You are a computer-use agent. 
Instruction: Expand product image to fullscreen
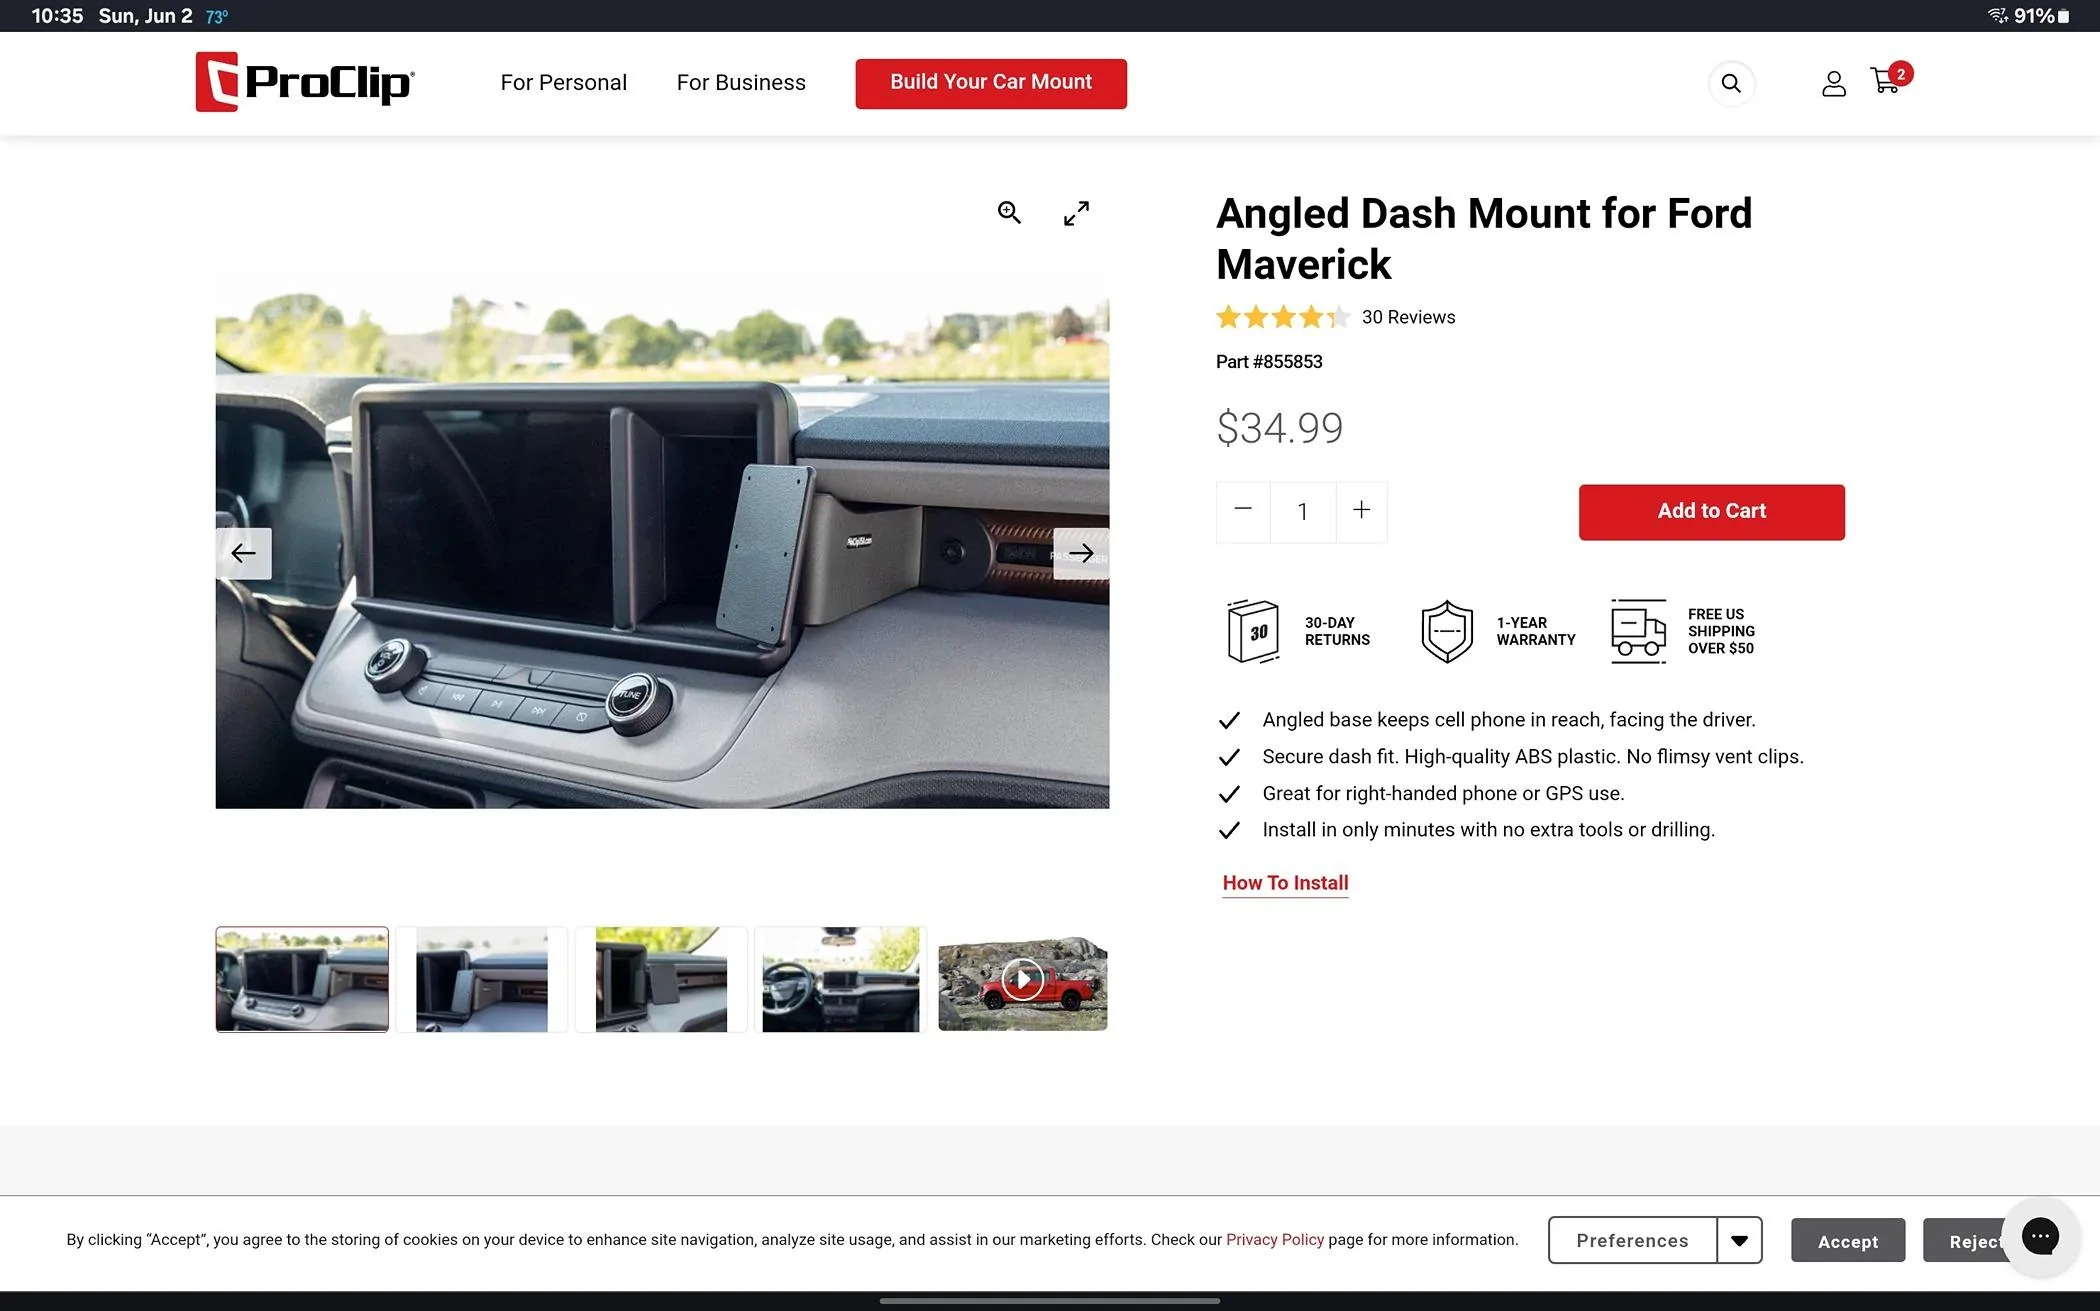[1076, 213]
